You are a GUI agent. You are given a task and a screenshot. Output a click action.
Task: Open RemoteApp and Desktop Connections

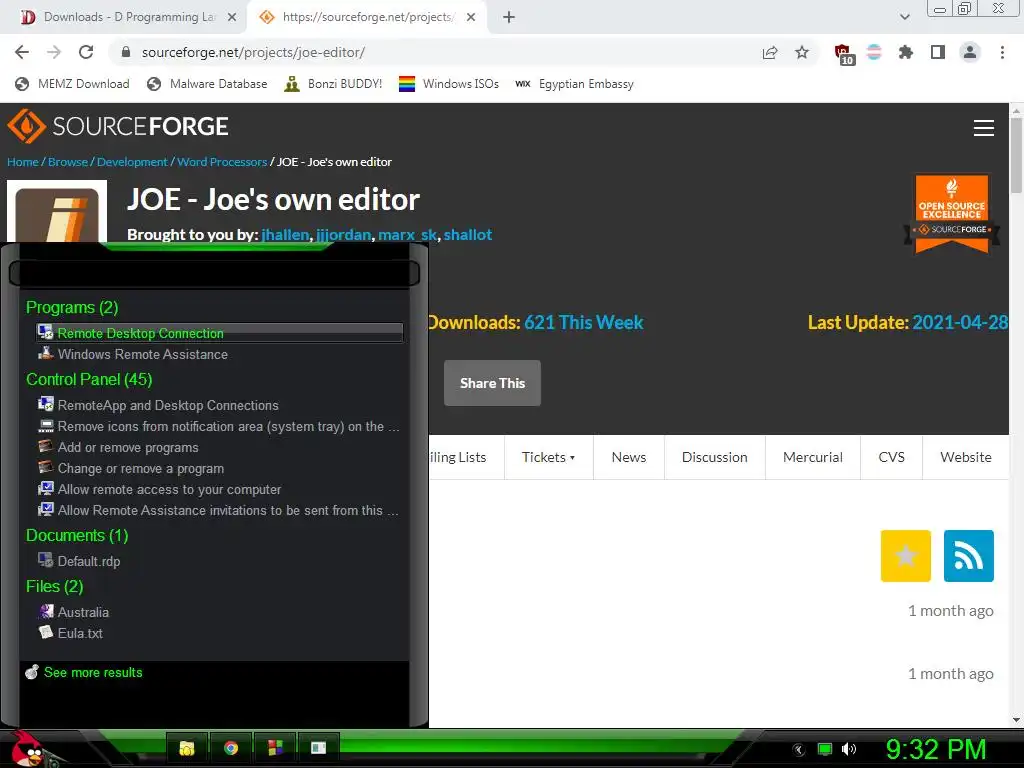pos(219,405)
